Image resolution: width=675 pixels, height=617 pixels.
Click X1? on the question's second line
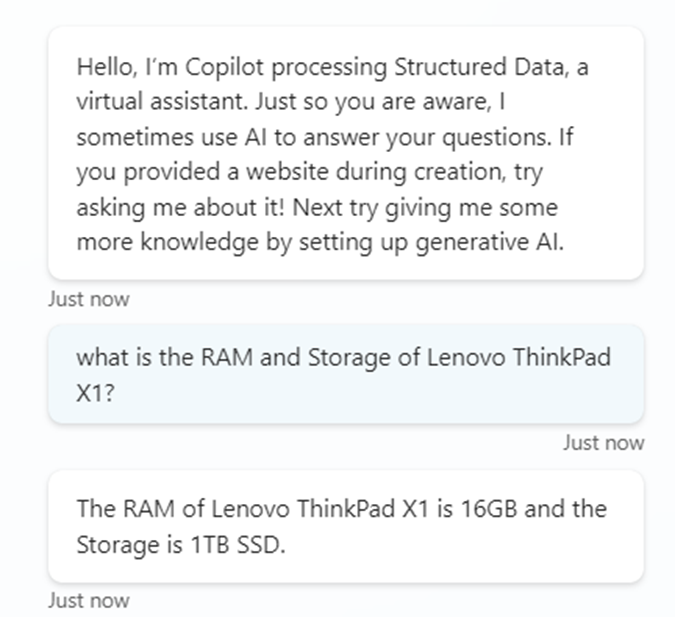click(95, 393)
